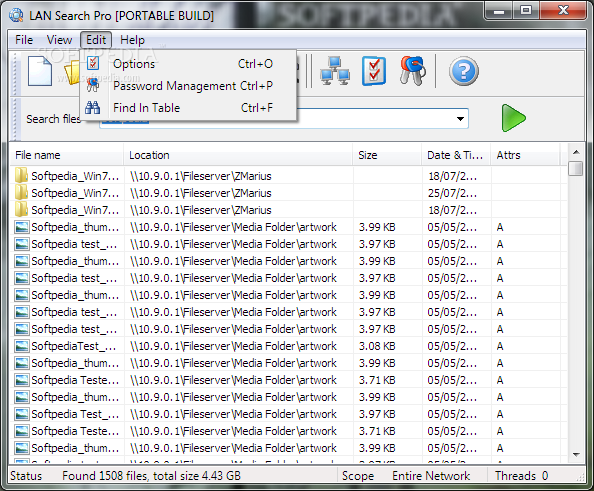Open the Help menu
The image size is (594, 491).
pos(132,40)
